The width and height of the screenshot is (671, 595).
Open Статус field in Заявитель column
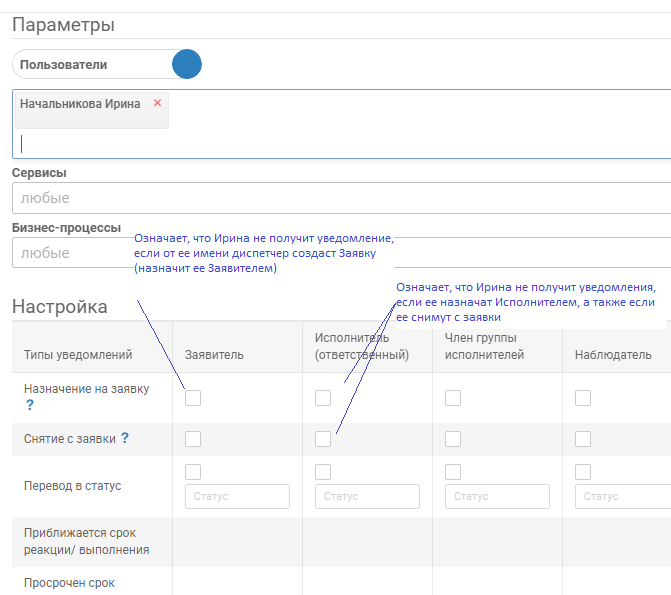(x=237, y=496)
